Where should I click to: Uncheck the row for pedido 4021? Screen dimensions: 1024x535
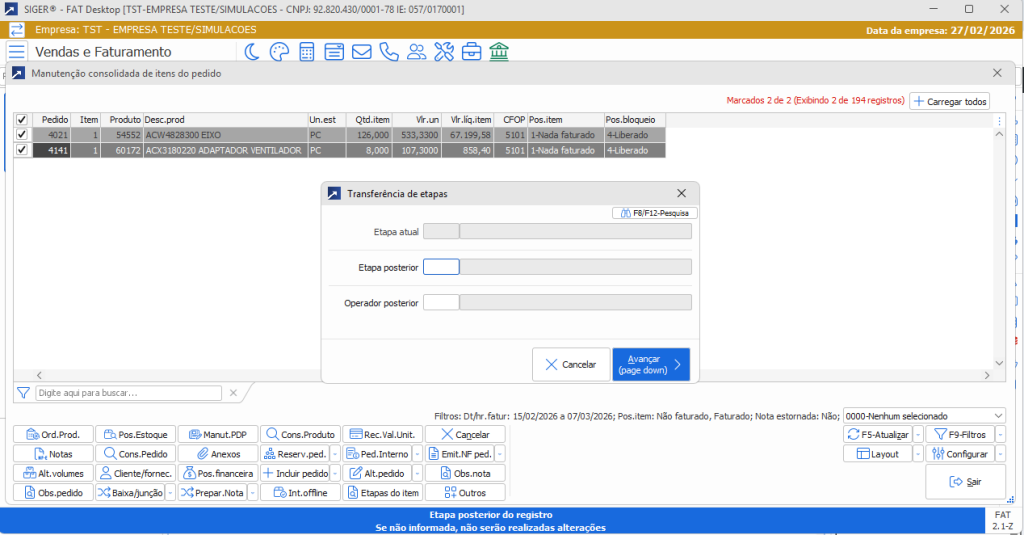22,135
